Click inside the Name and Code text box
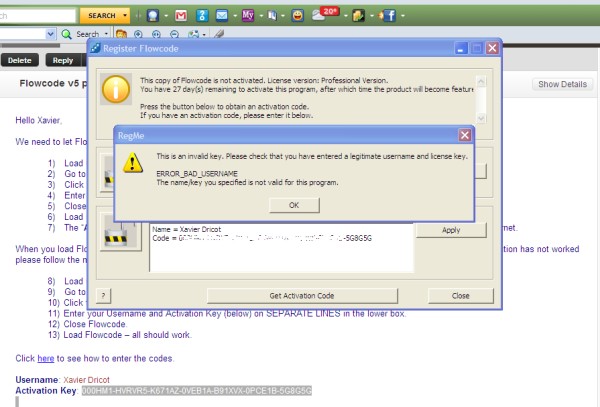 pos(282,248)
